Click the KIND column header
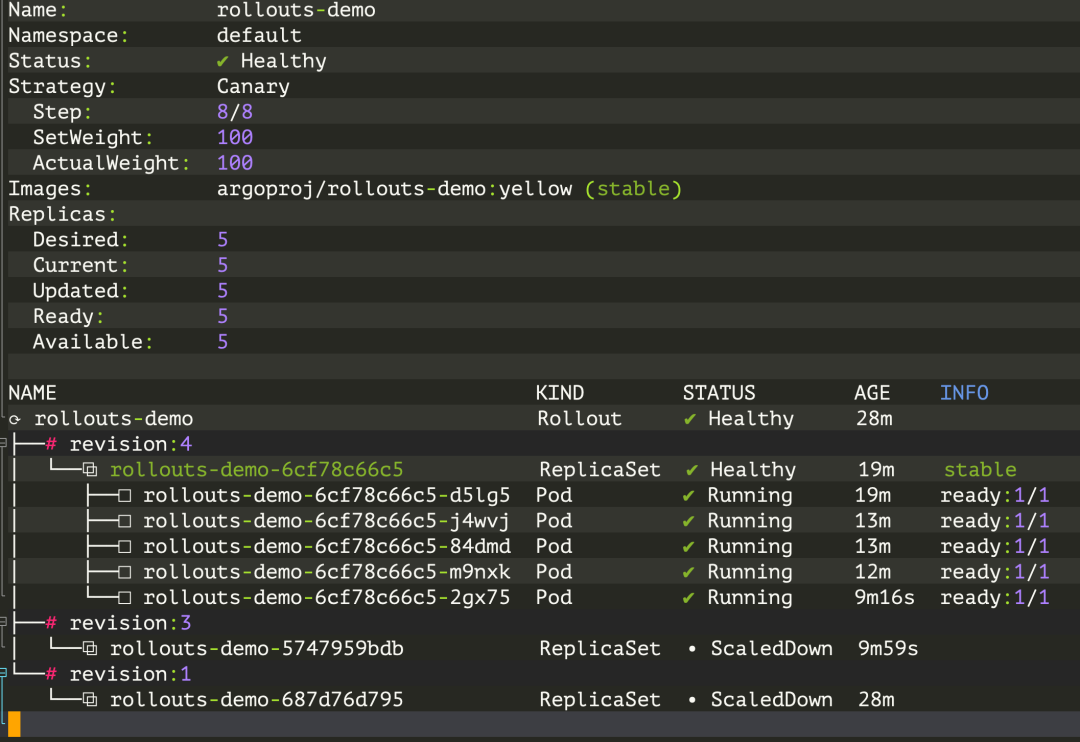Viewport: 1080px width, 742px height. pyautogui.click(x=560, y=393)
